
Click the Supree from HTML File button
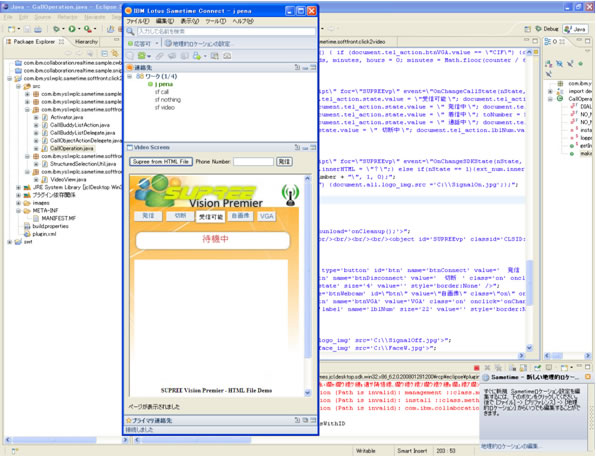(161, 161)
